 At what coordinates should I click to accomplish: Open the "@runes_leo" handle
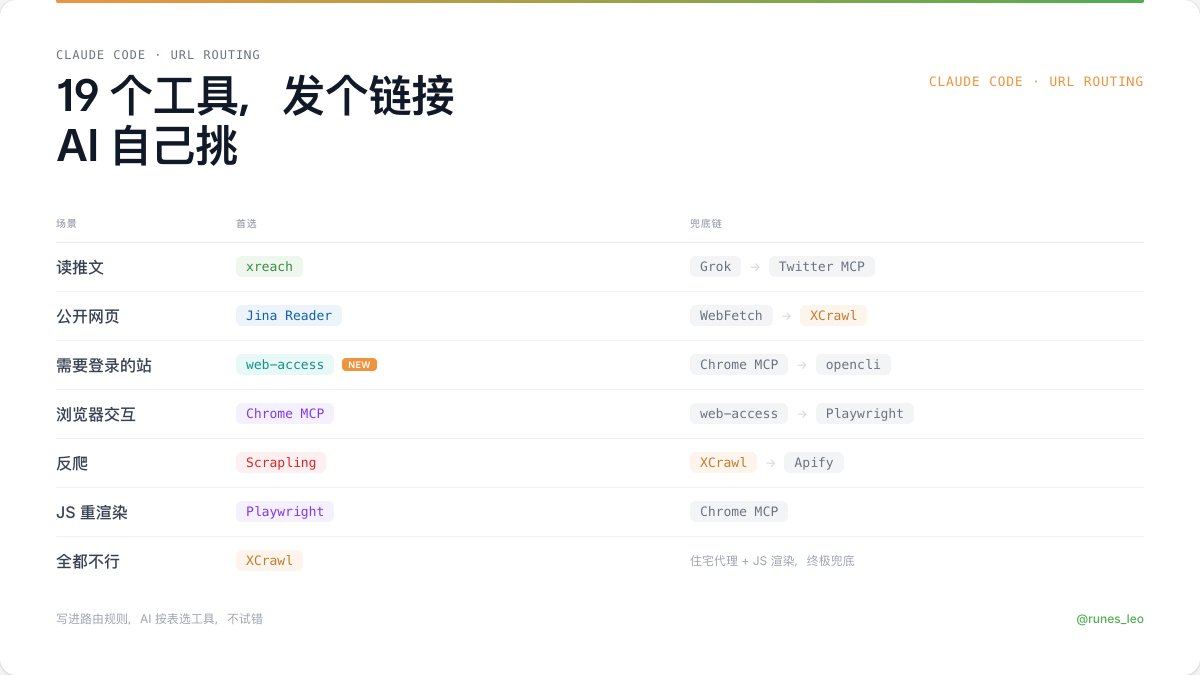pos(1110,619)
